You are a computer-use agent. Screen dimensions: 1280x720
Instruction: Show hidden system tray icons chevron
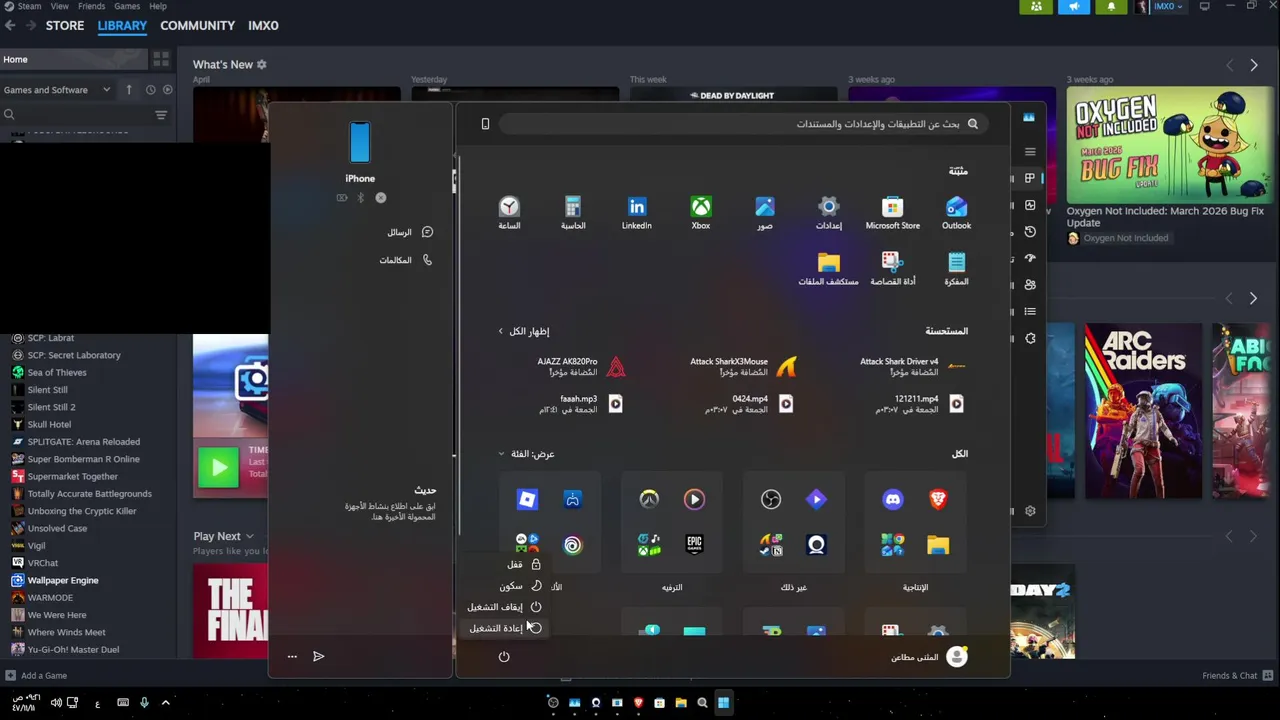click(x=166, y=703)
